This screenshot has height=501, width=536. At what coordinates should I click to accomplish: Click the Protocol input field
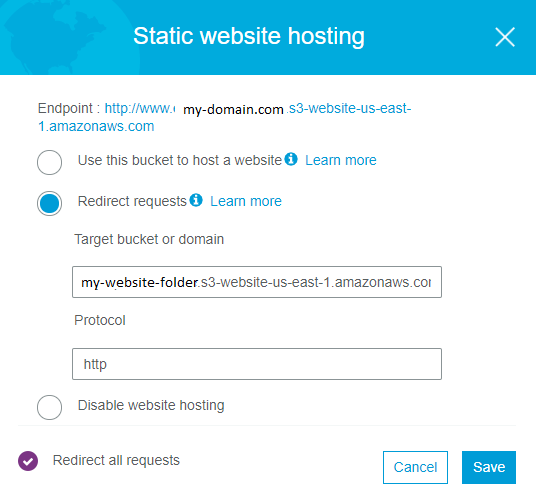257,364
